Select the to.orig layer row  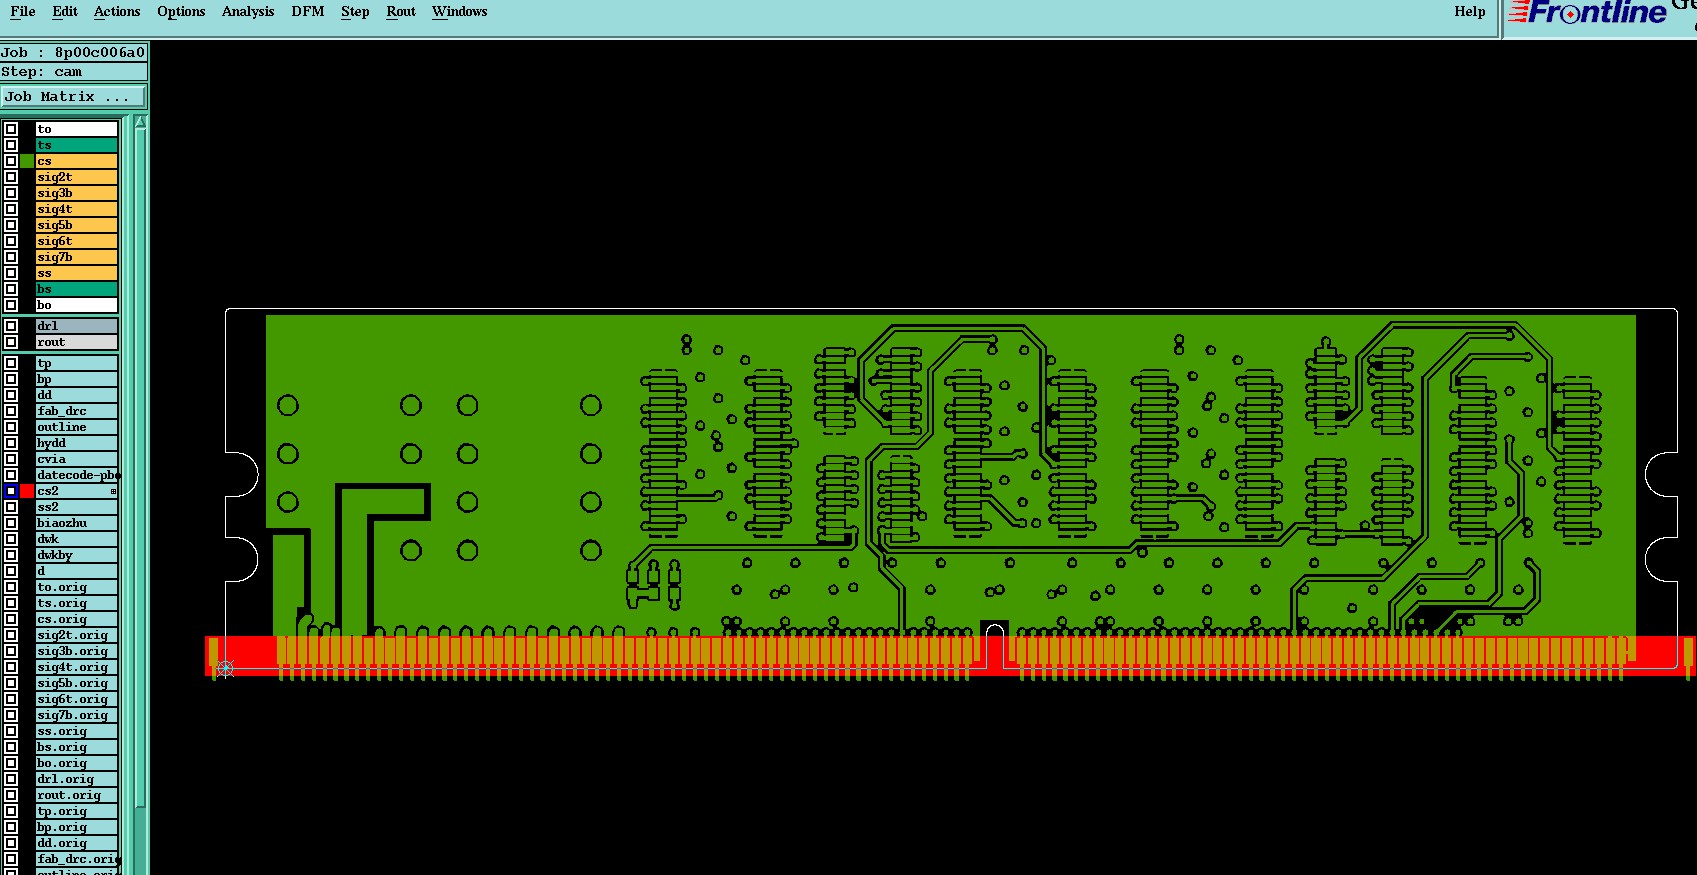point(77,587)
